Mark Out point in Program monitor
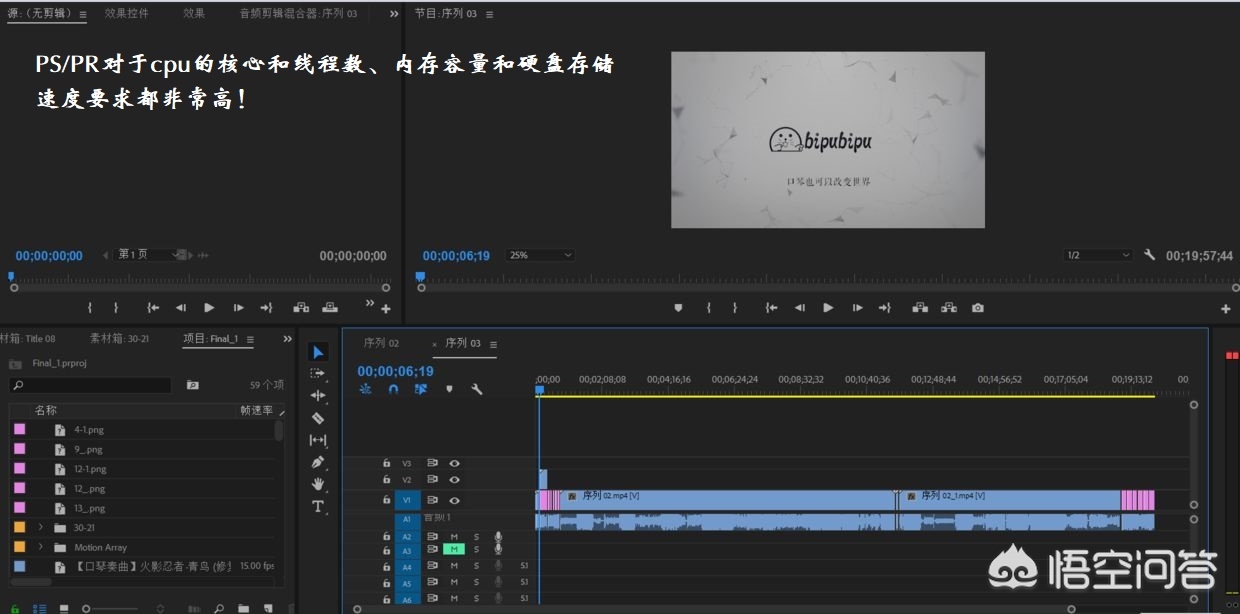Screen dimensions: 1240x614 tap(734, 308)
